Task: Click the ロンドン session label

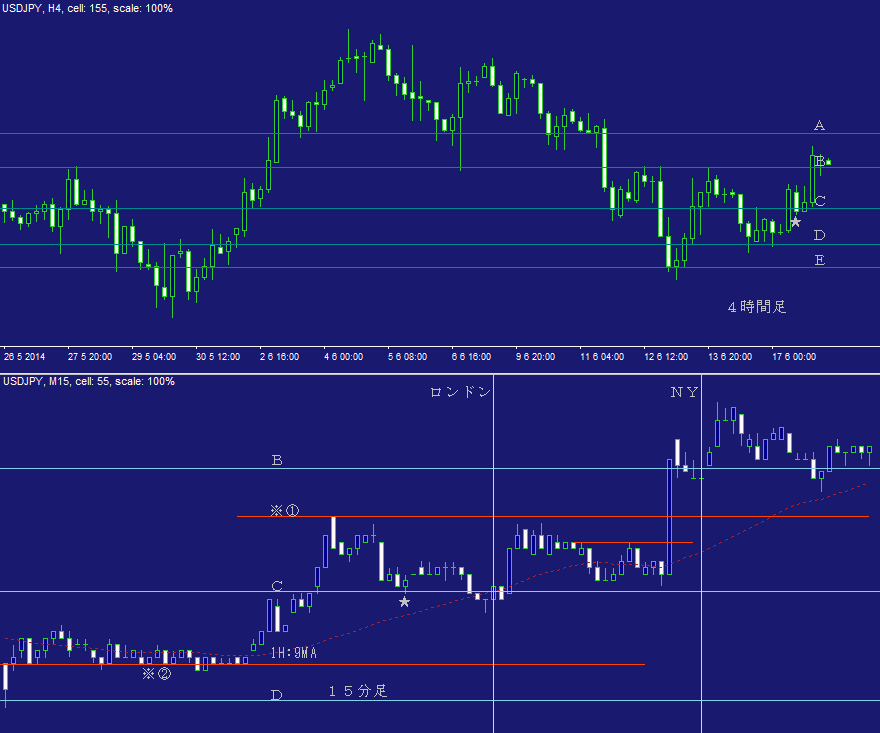Action: click(x=460, y=392)
